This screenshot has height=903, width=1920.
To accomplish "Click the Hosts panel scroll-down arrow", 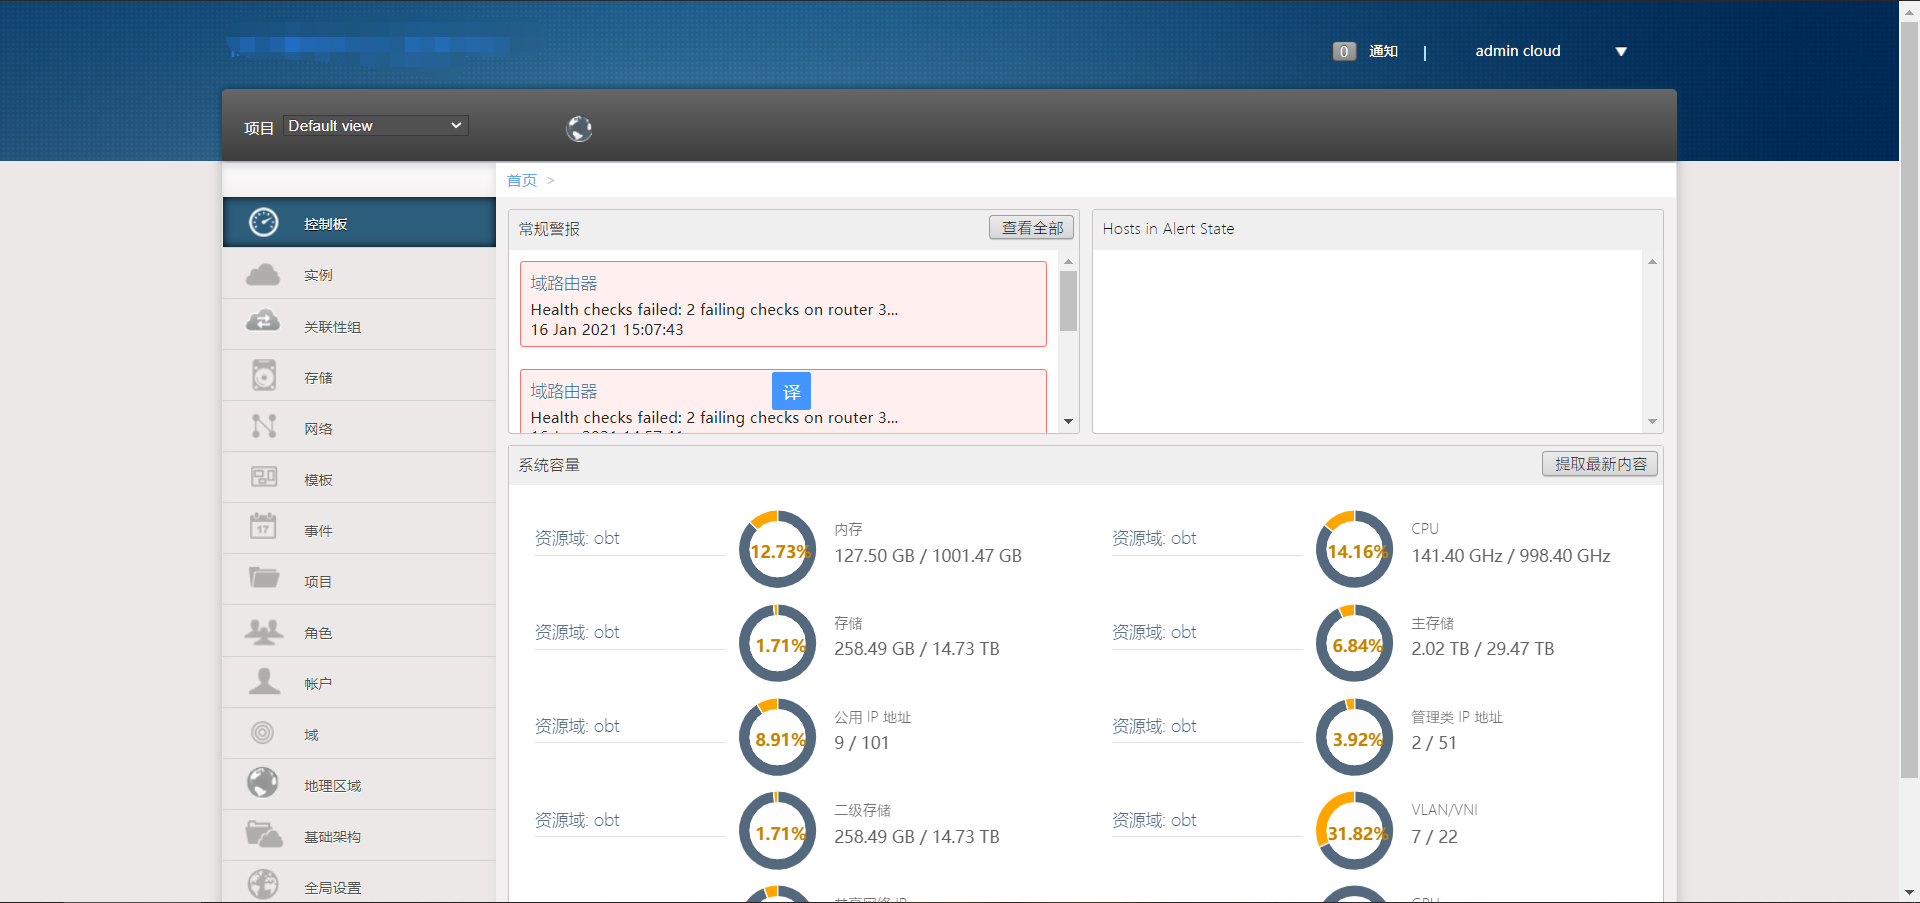I will (1653, 421).
